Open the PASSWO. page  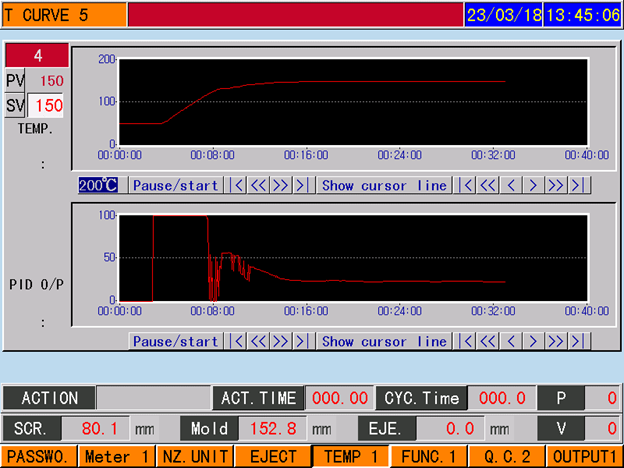(x=38, y=457)
